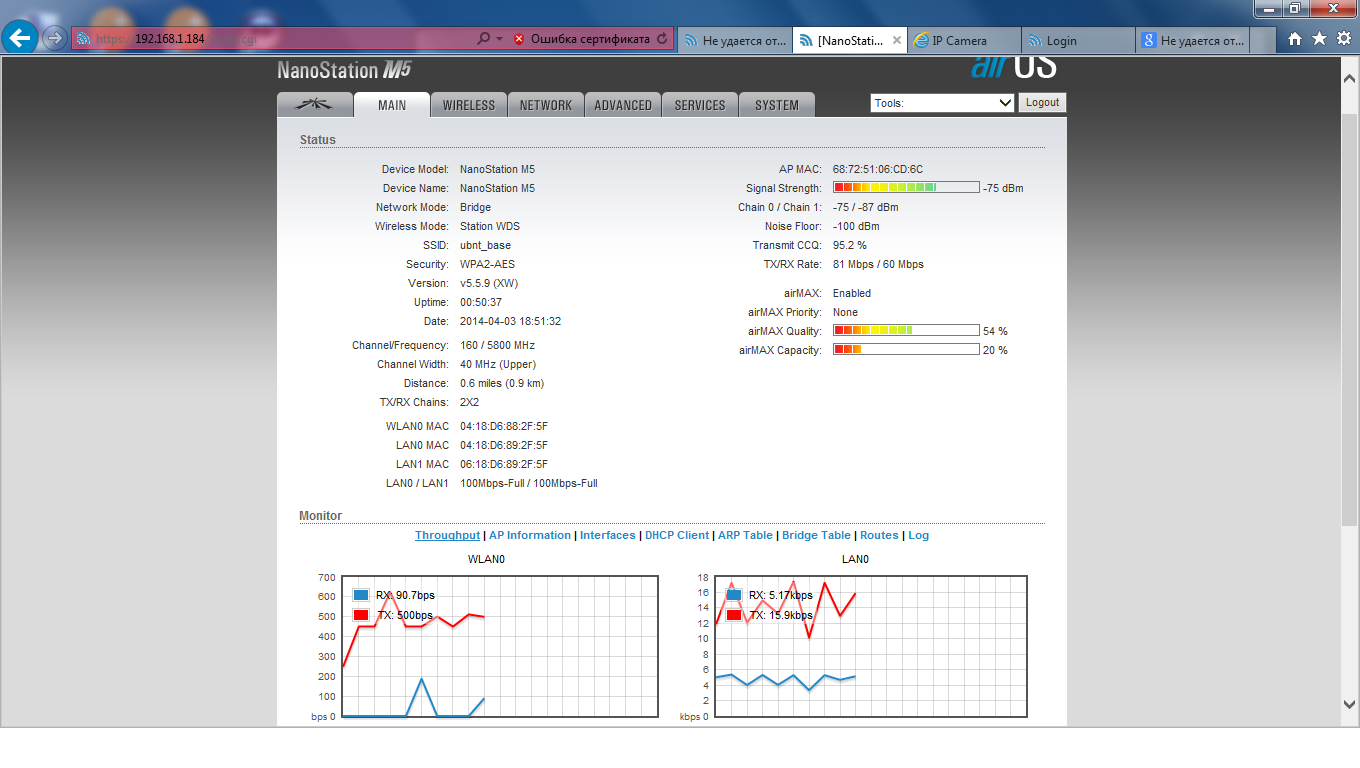Click the browser Home icon
This screenshot has height=768, width=1360.
point(1295,39)
